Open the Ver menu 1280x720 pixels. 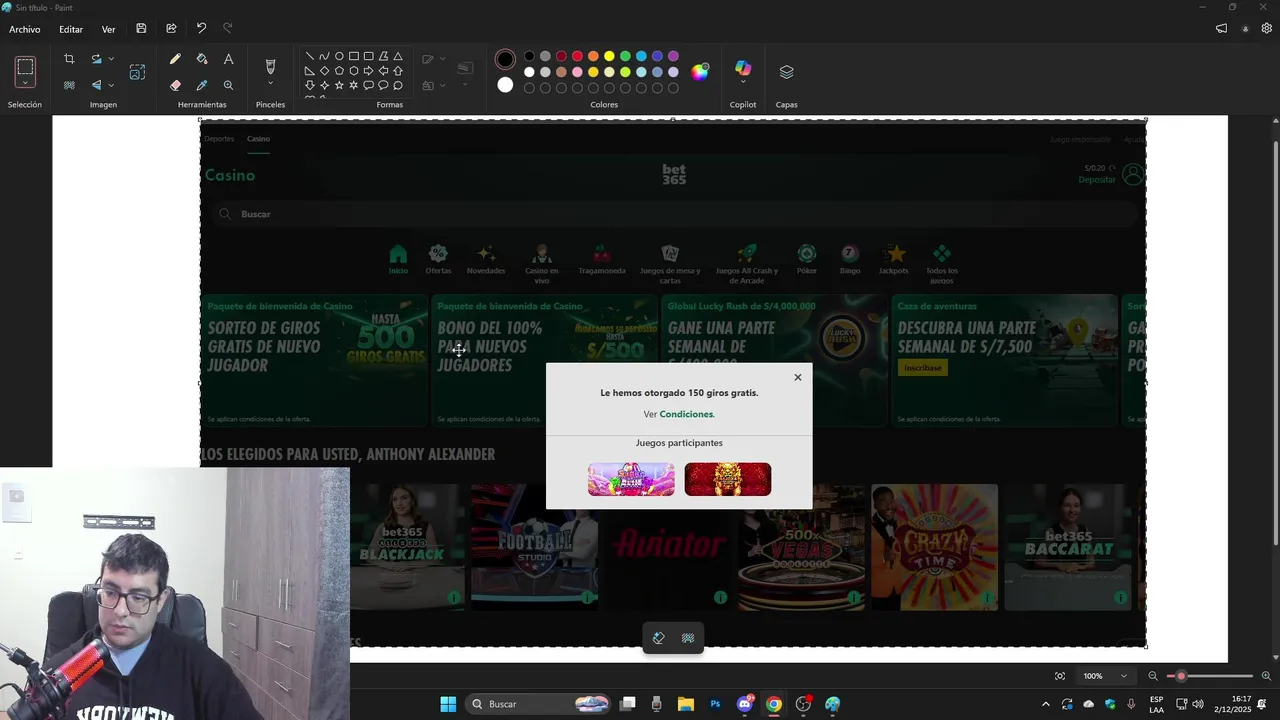click(108, 29)
